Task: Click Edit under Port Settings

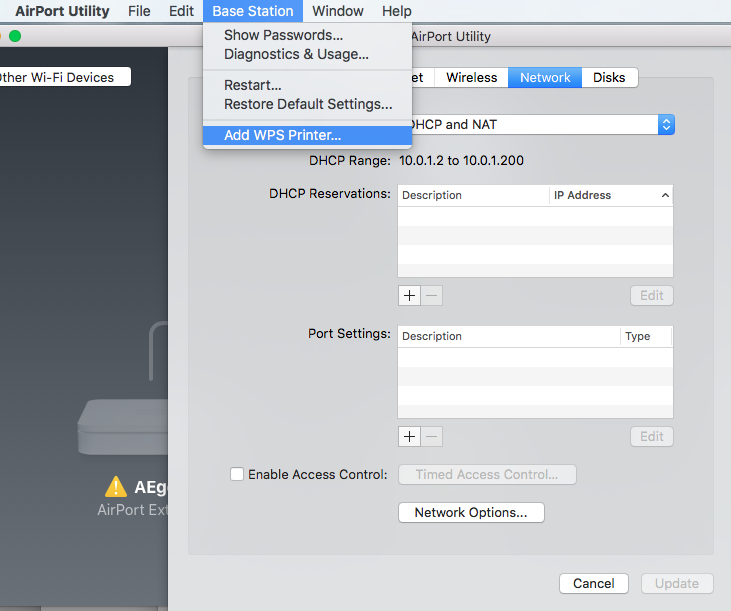Action: [652, 437]
